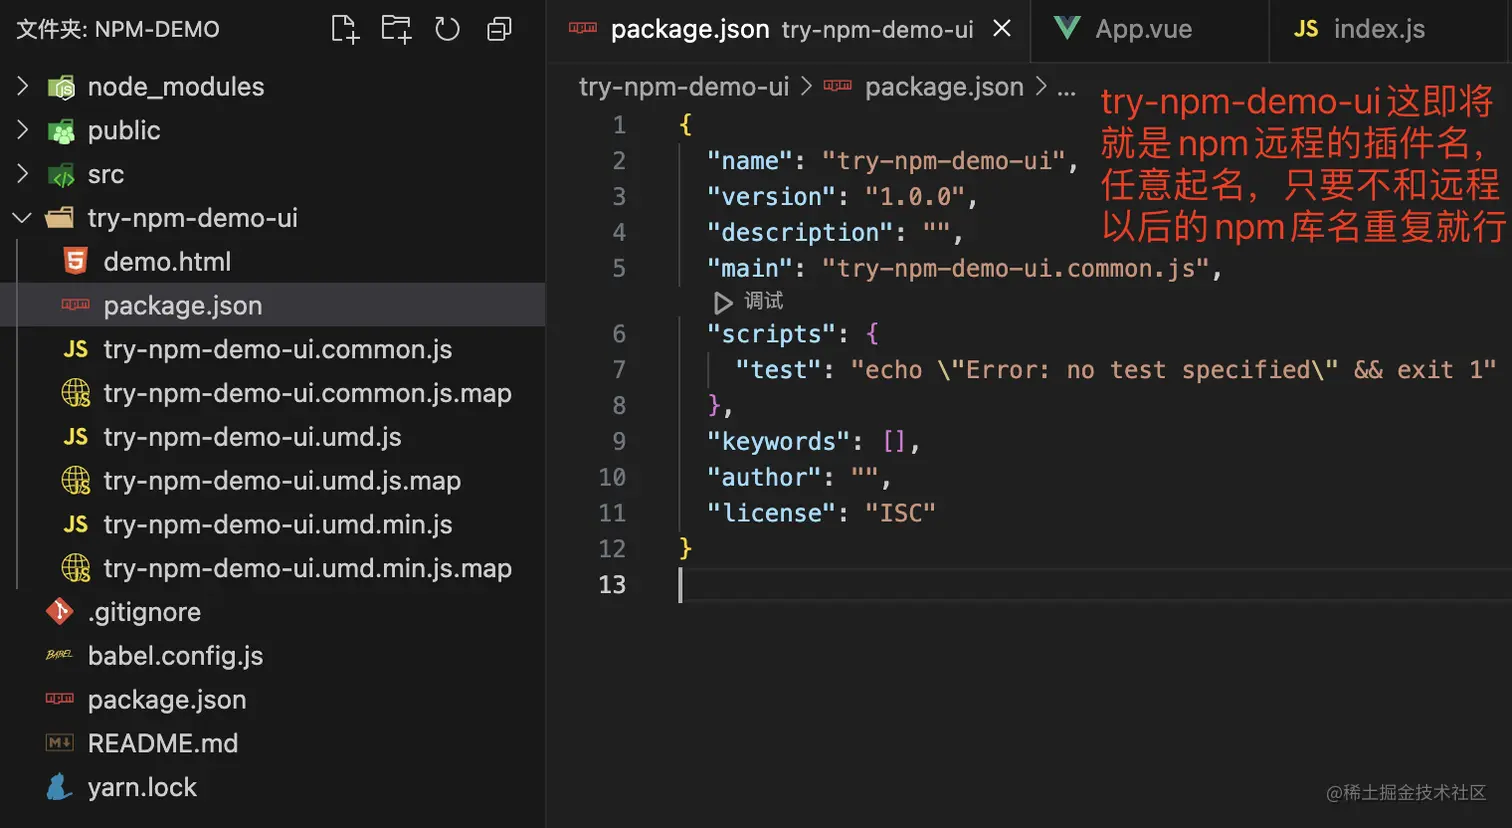Click package.json in the breadcrumb
The height and width of the screenshot is (828, 1512).
tap(944, 87)
